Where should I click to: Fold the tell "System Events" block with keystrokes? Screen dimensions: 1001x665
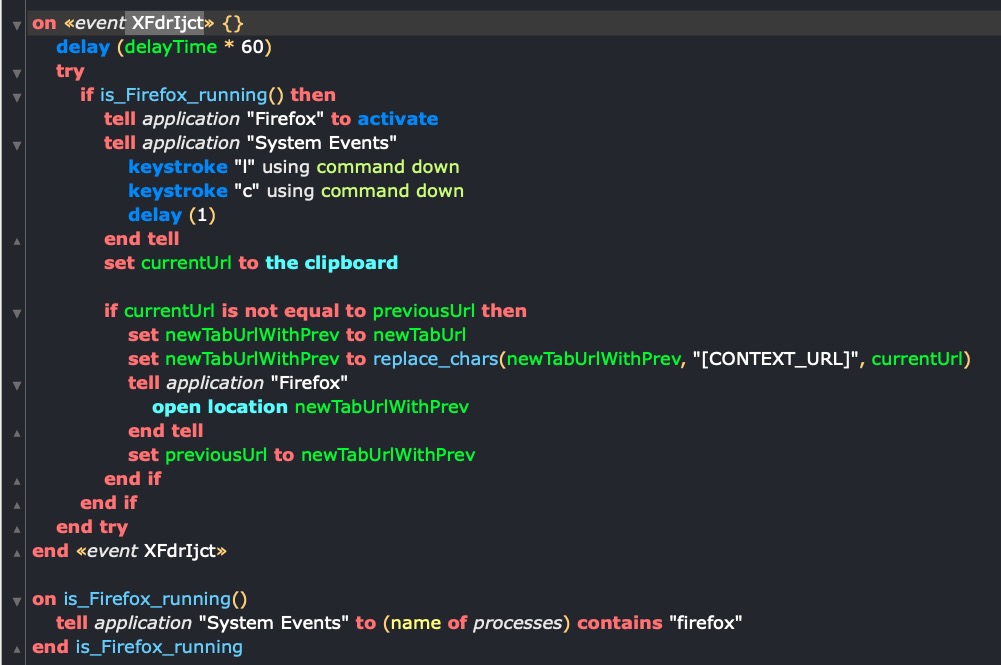[17, 143]
